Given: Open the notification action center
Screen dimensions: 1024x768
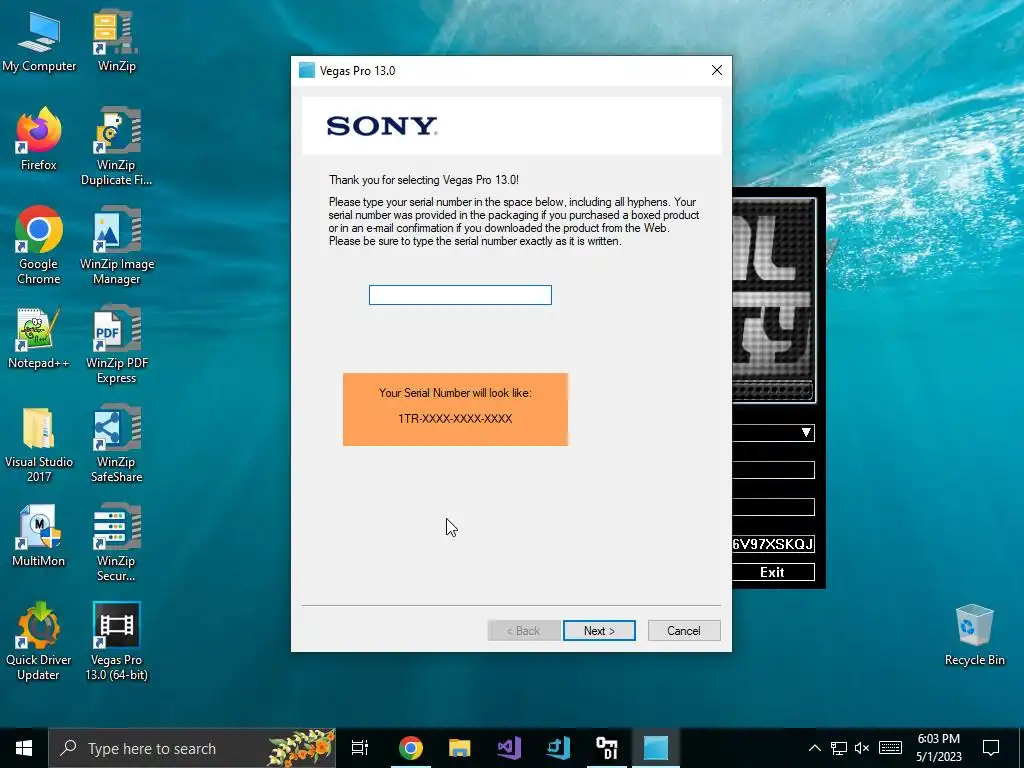Looking at the screenshot, I should pyautogui.click(x=991, y=748).
